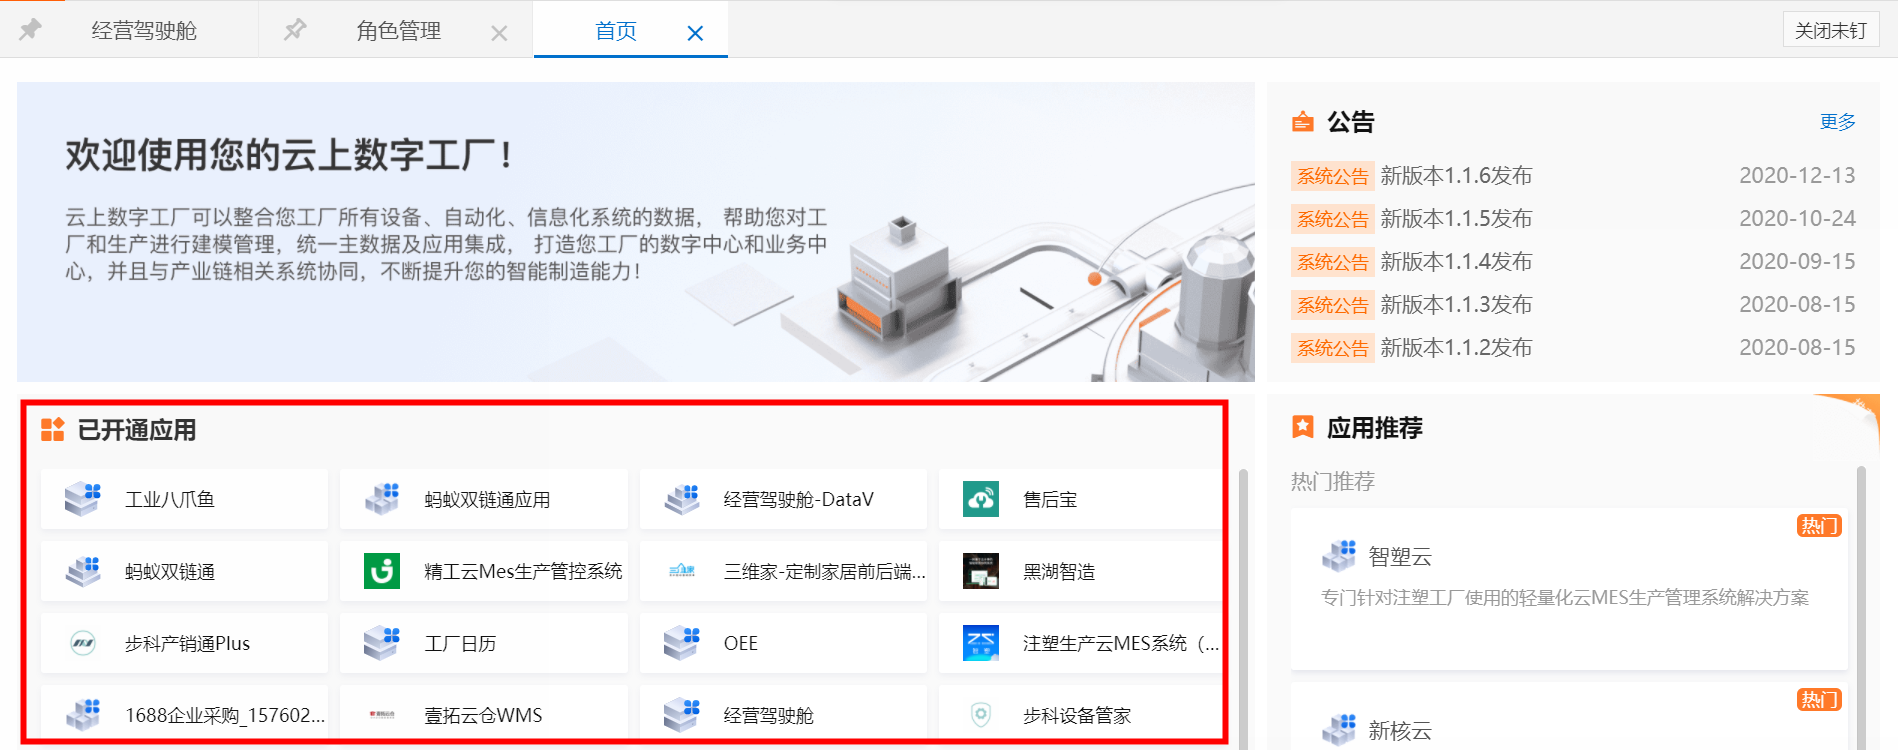Viewport: 1898px width, 750px height.
Task: Click the 注塑生产云MES blue icon
Action: coord(981,643)
